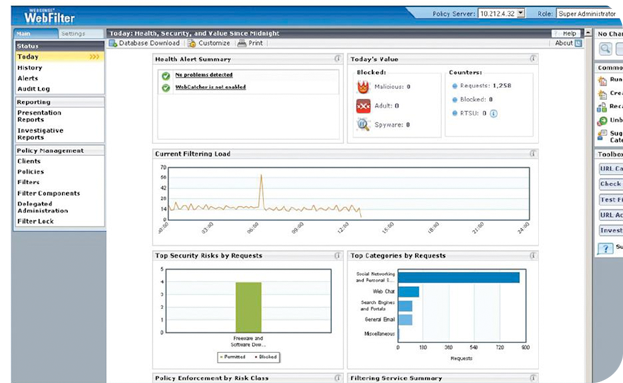Click the Help button
This screenshot has width=623, height=383.
point(566,33)
